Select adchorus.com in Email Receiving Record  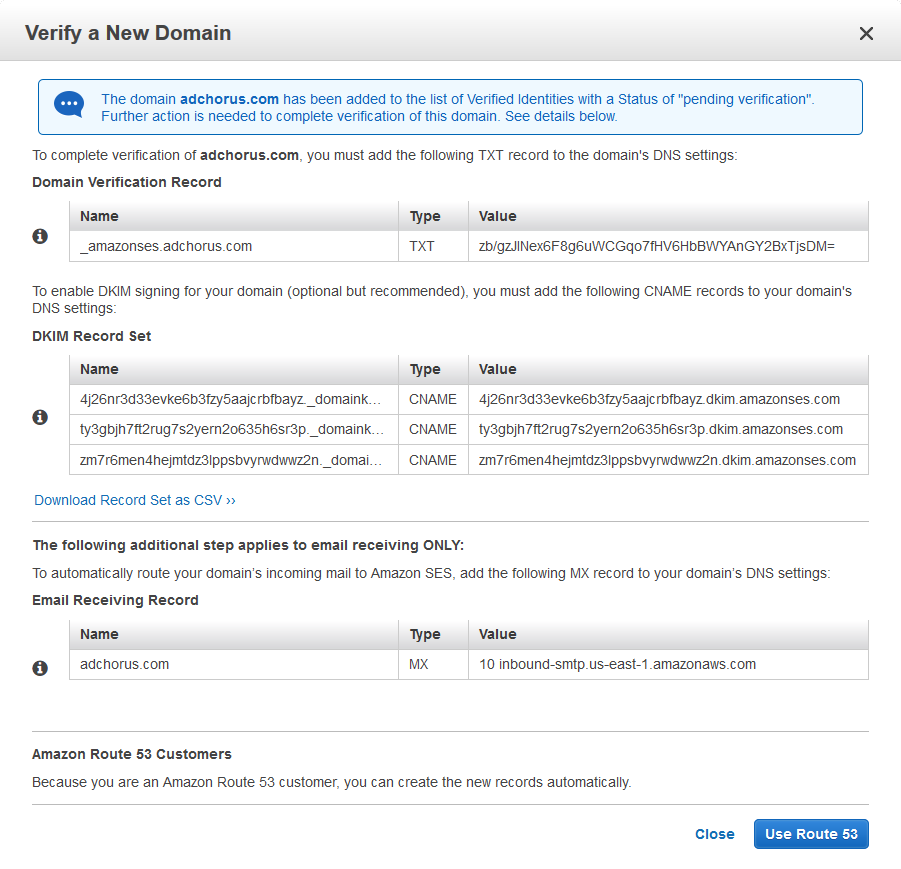pos(234,664)
